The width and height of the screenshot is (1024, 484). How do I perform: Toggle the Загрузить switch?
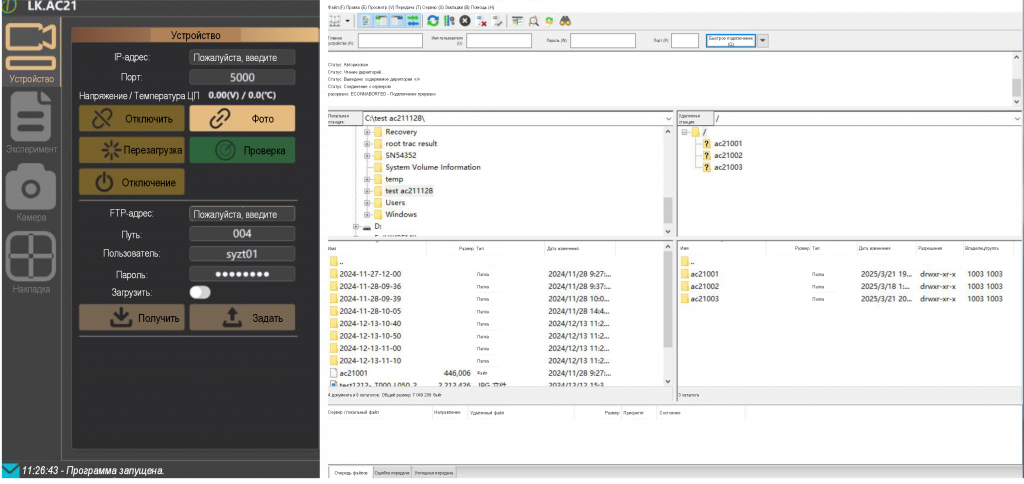200,293
